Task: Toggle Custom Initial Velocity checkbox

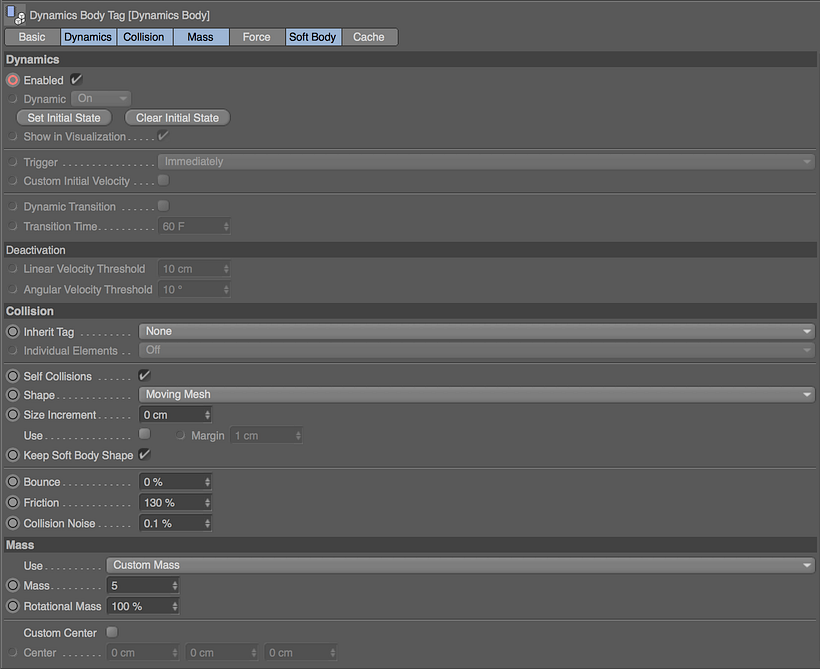Action: tap(164, 180)
